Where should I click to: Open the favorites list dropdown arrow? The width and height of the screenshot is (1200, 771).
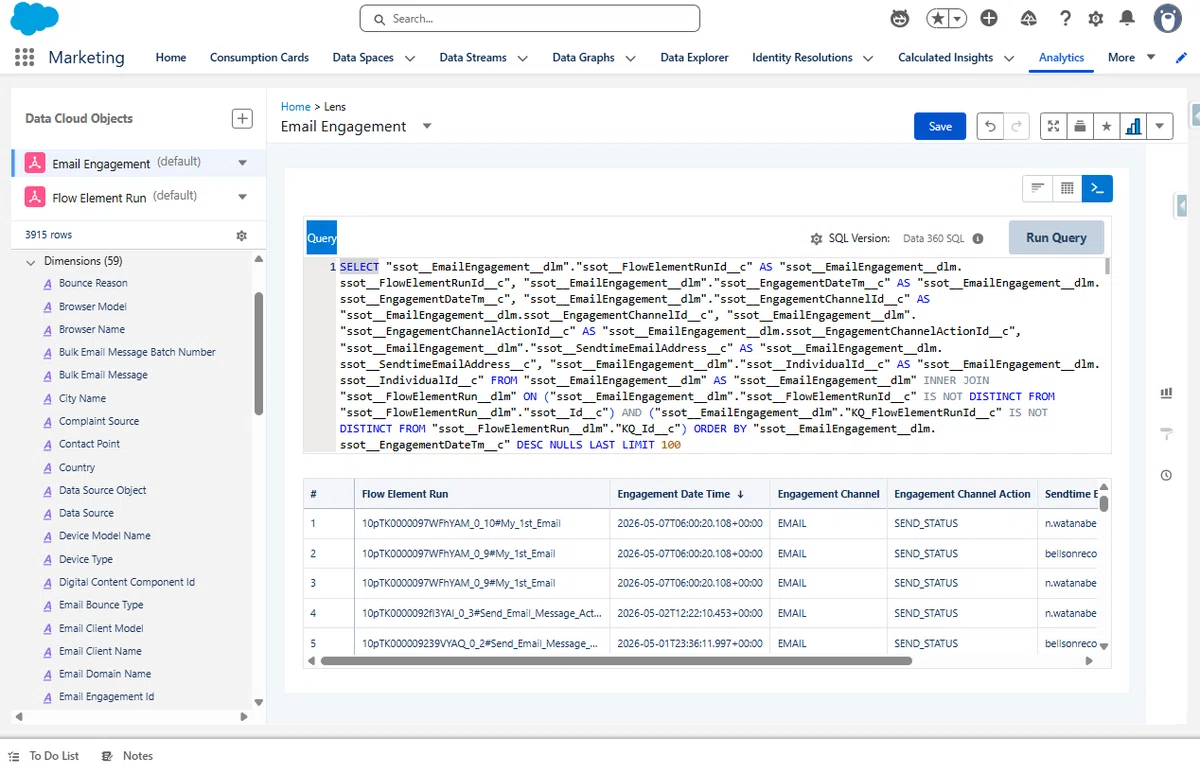pos(958,18)
